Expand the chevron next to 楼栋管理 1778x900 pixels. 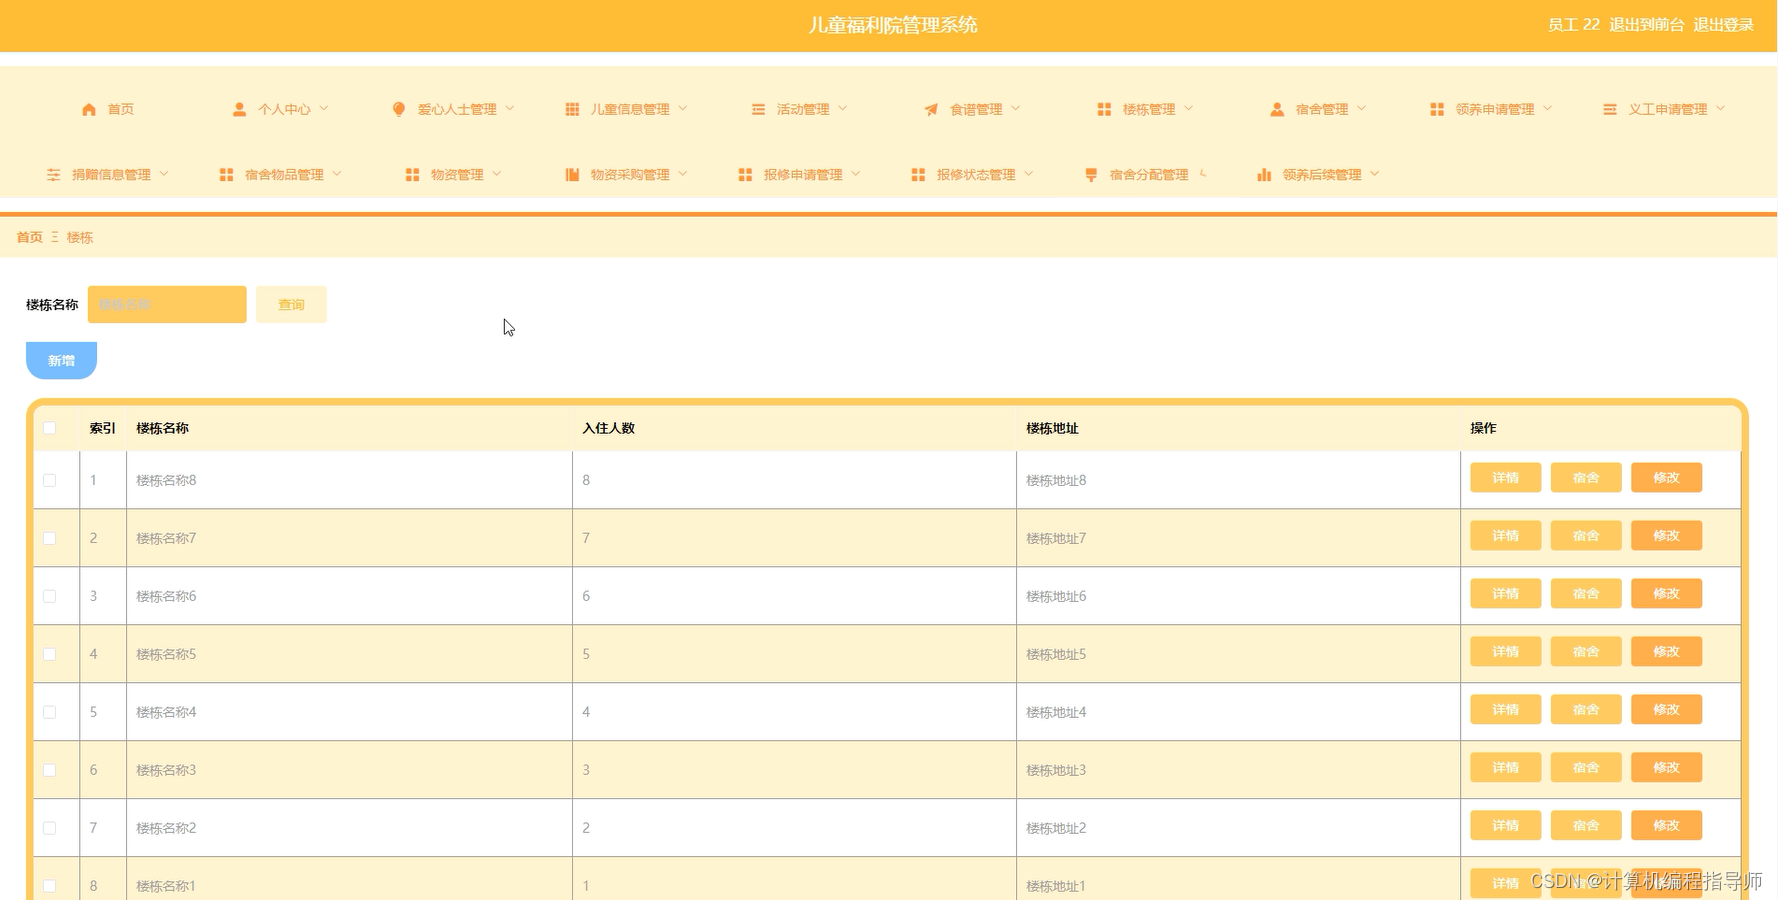[1189, 108]
